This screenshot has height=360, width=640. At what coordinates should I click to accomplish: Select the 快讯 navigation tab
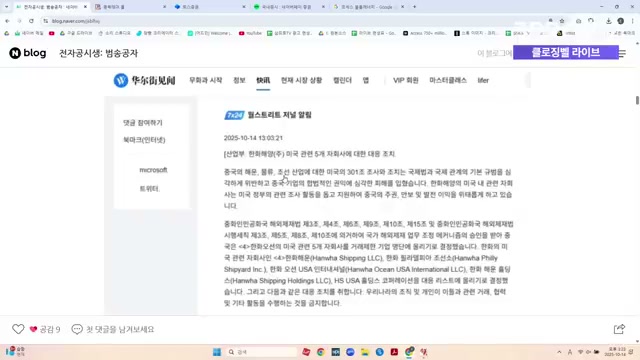tap(263, 80)
